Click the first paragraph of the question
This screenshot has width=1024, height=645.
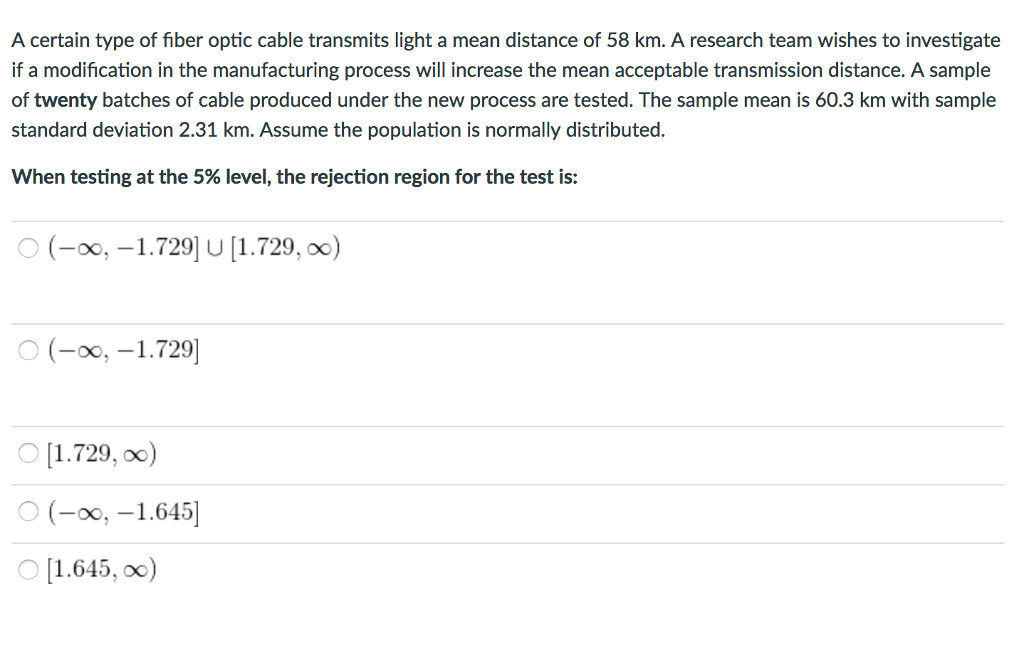(x=500, y=84)
